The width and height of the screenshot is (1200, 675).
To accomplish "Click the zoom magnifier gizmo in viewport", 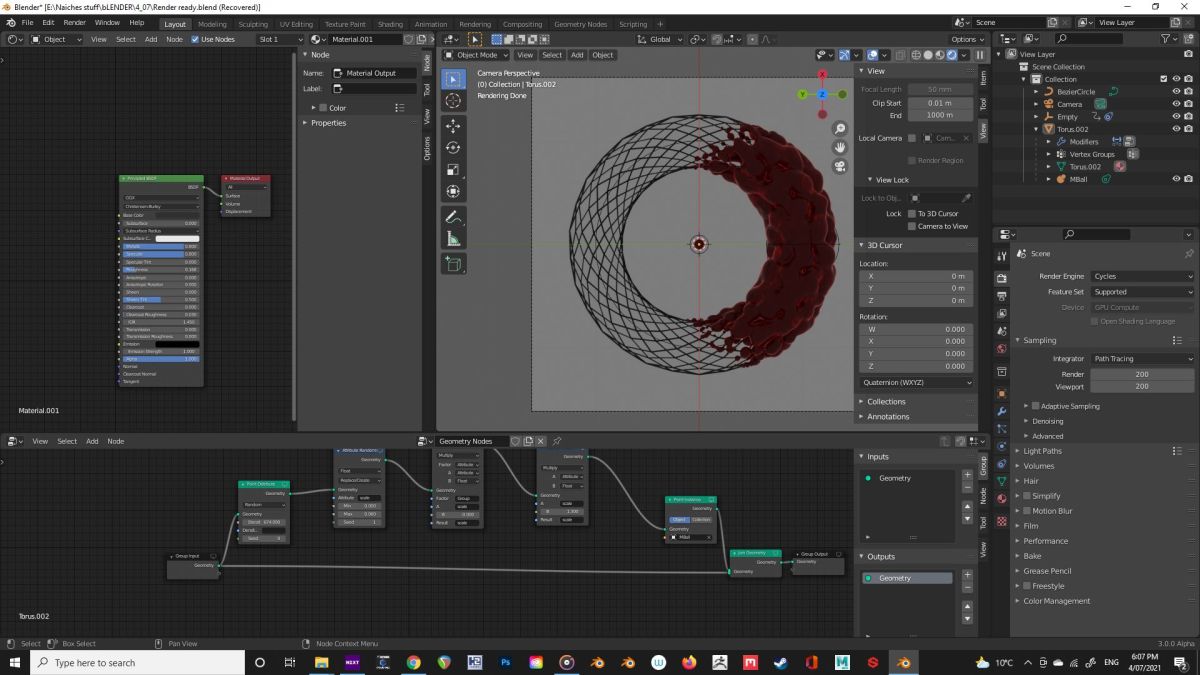I will tap(840, 129).
